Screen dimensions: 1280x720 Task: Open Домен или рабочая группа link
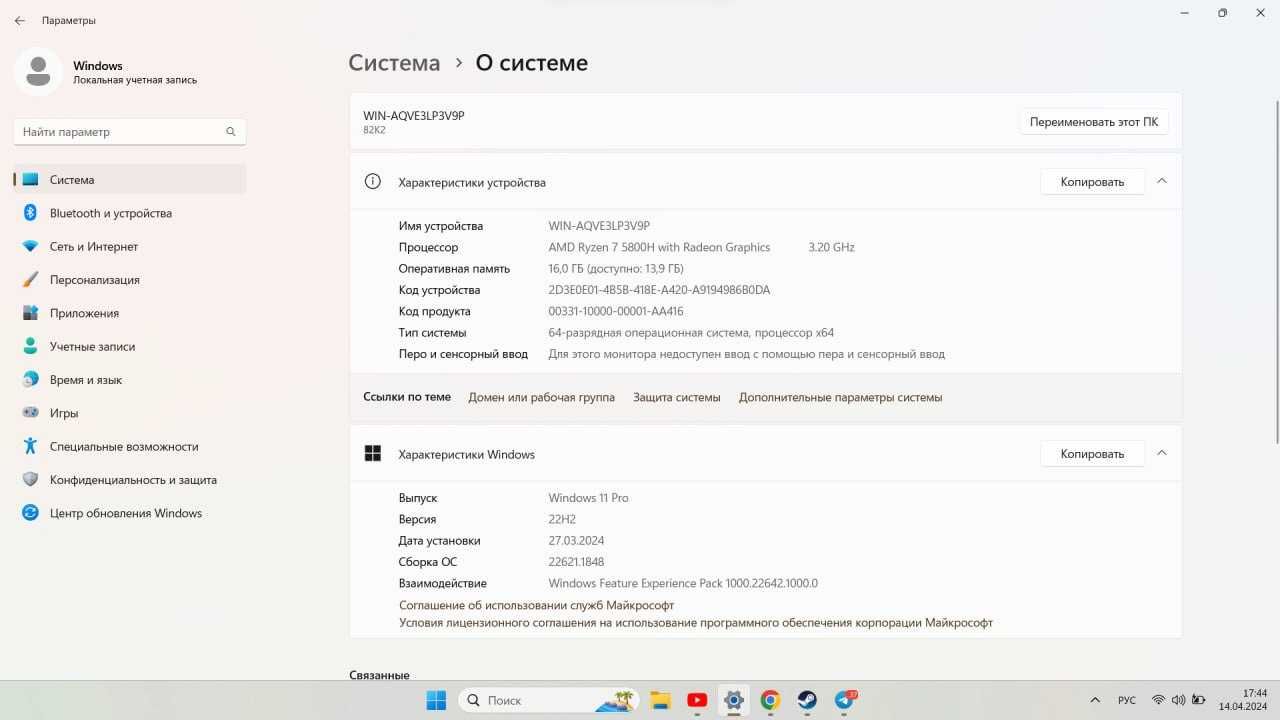coord(541,397)
